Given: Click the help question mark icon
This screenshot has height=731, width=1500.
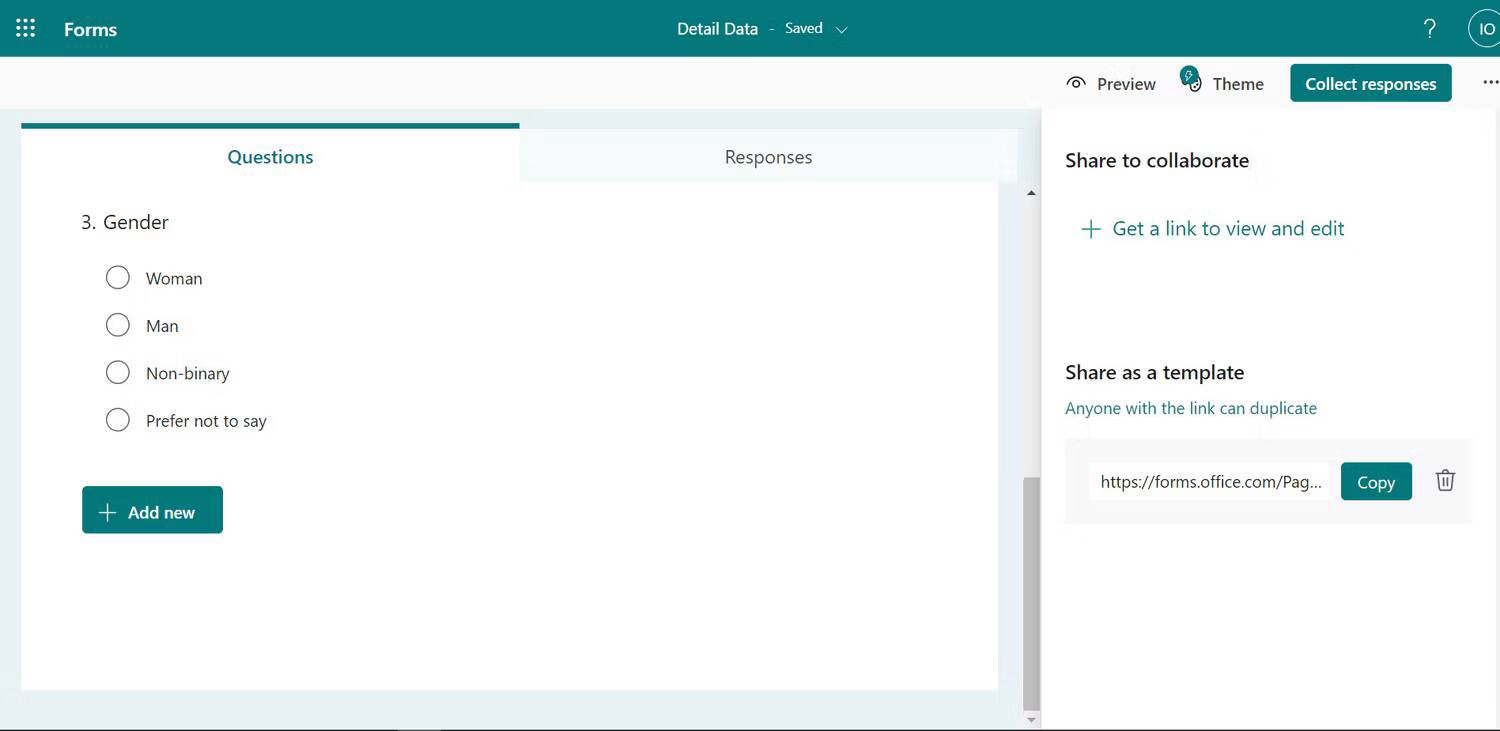Looking at the screenshot, I should [1430, 29].
